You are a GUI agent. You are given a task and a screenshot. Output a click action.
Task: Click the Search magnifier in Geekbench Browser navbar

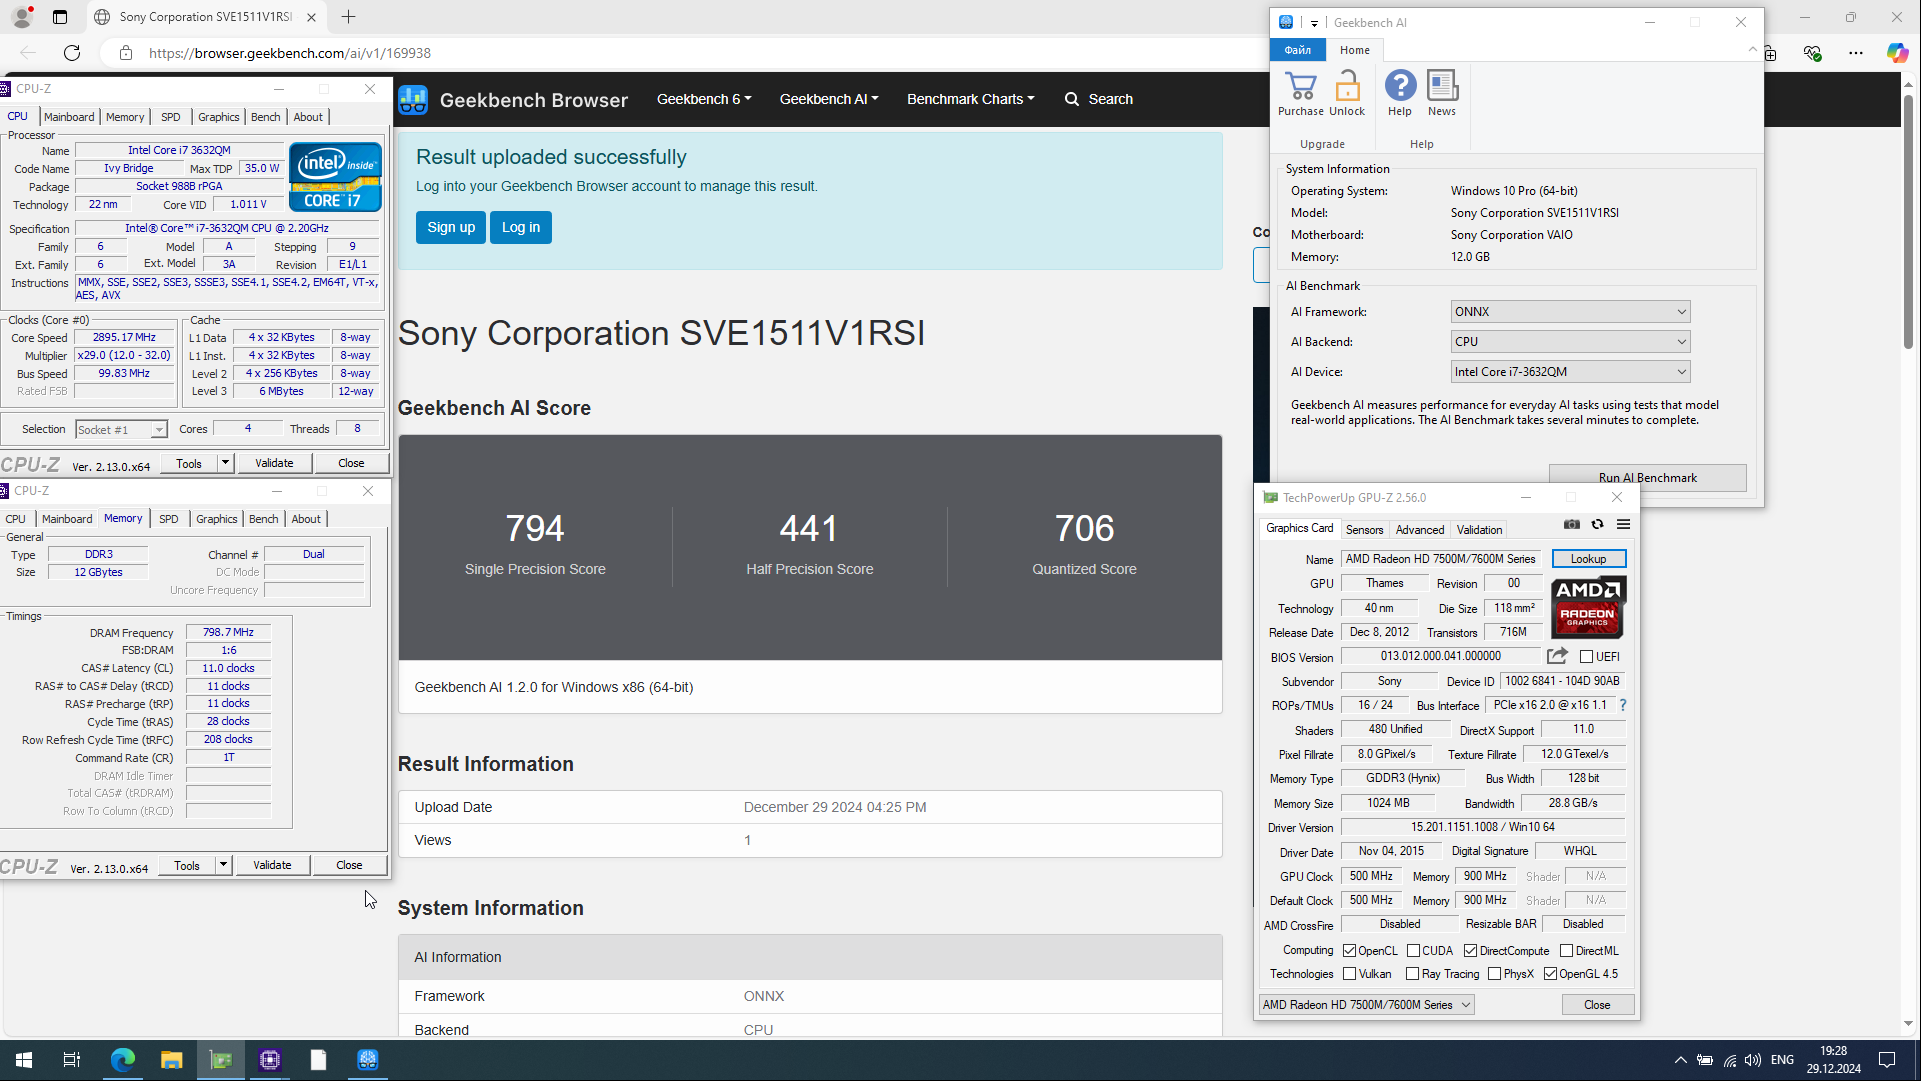click(x=1072, y=99)
